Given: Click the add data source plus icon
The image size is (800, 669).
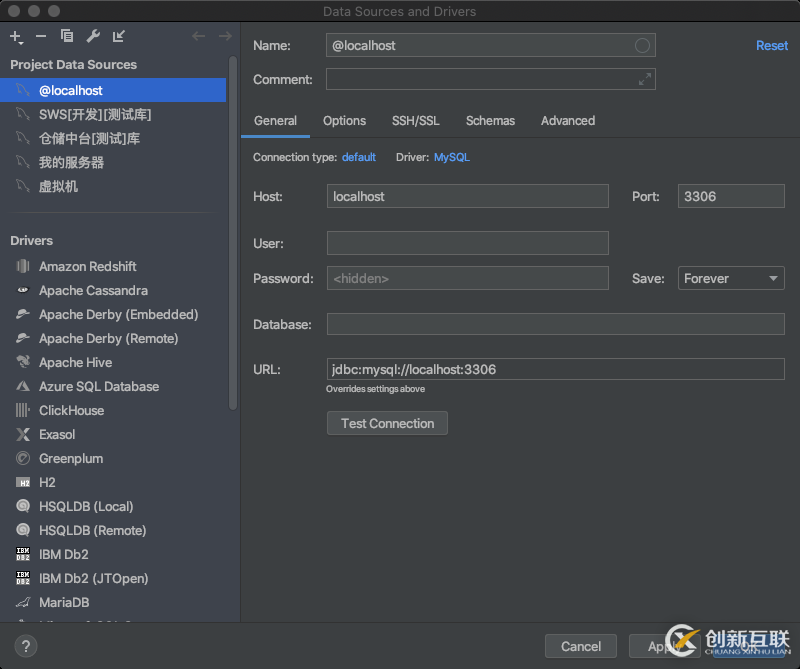Looking at the screenshot, I should [x=16, y=37].
